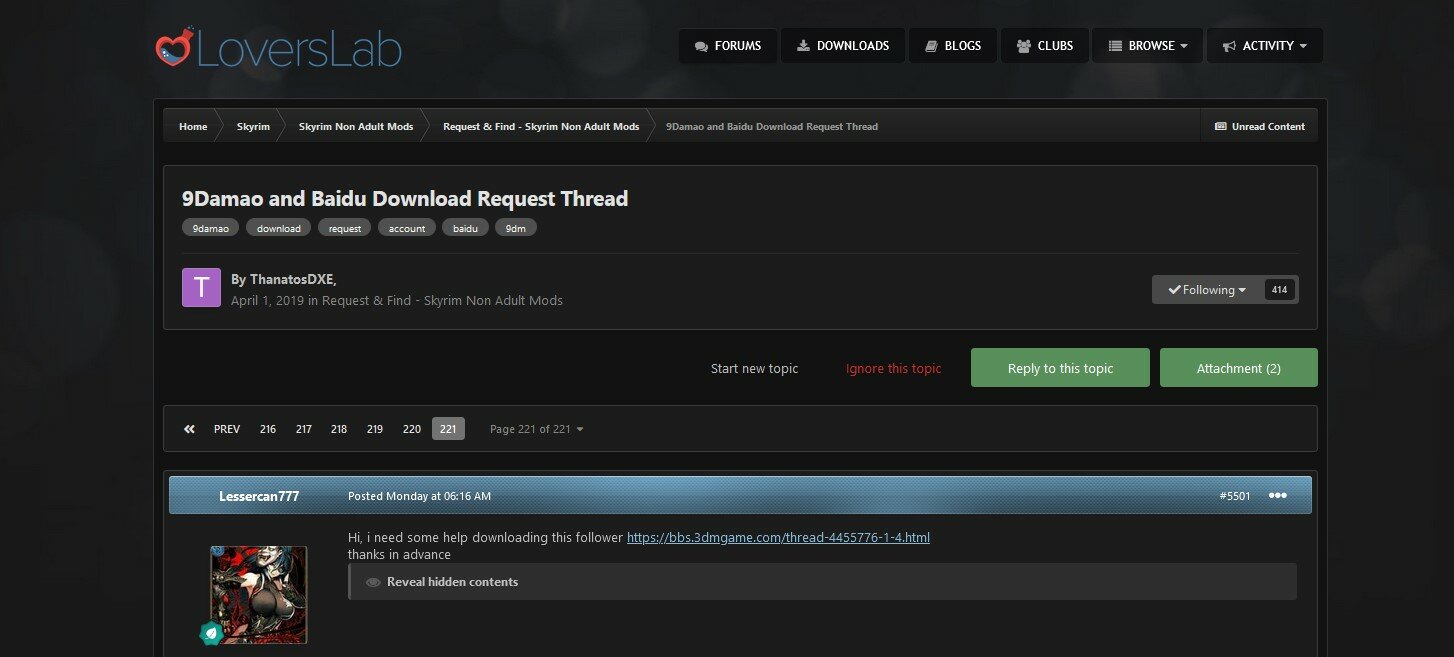The width and height of the screenshot is (1454, 657).
Task: Select the 9damao tag
Action: point(211,228)
